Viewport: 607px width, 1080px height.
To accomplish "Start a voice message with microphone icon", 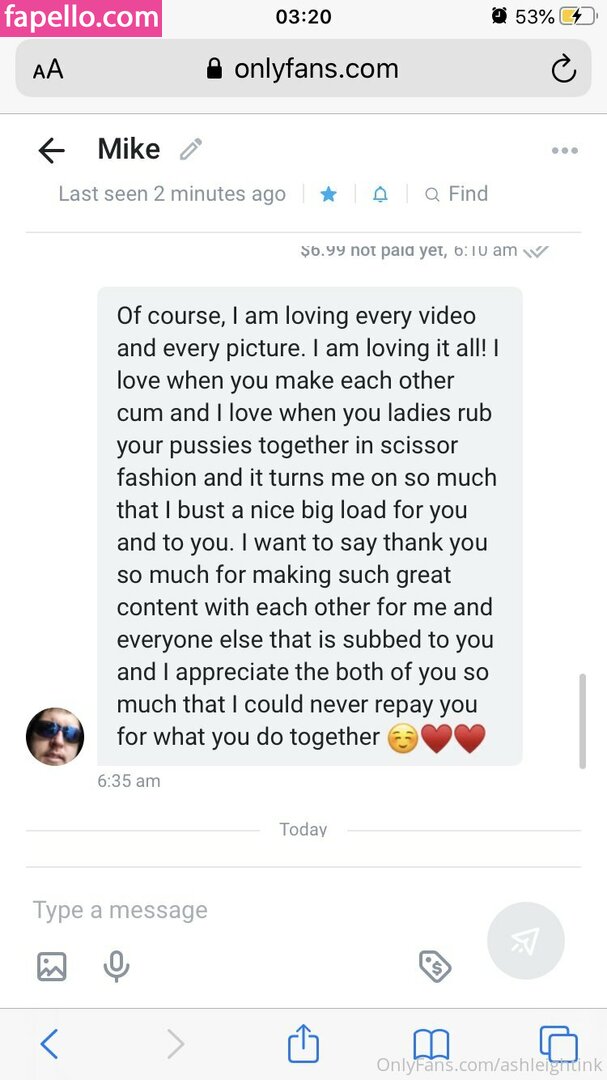I will click(116, 966).
